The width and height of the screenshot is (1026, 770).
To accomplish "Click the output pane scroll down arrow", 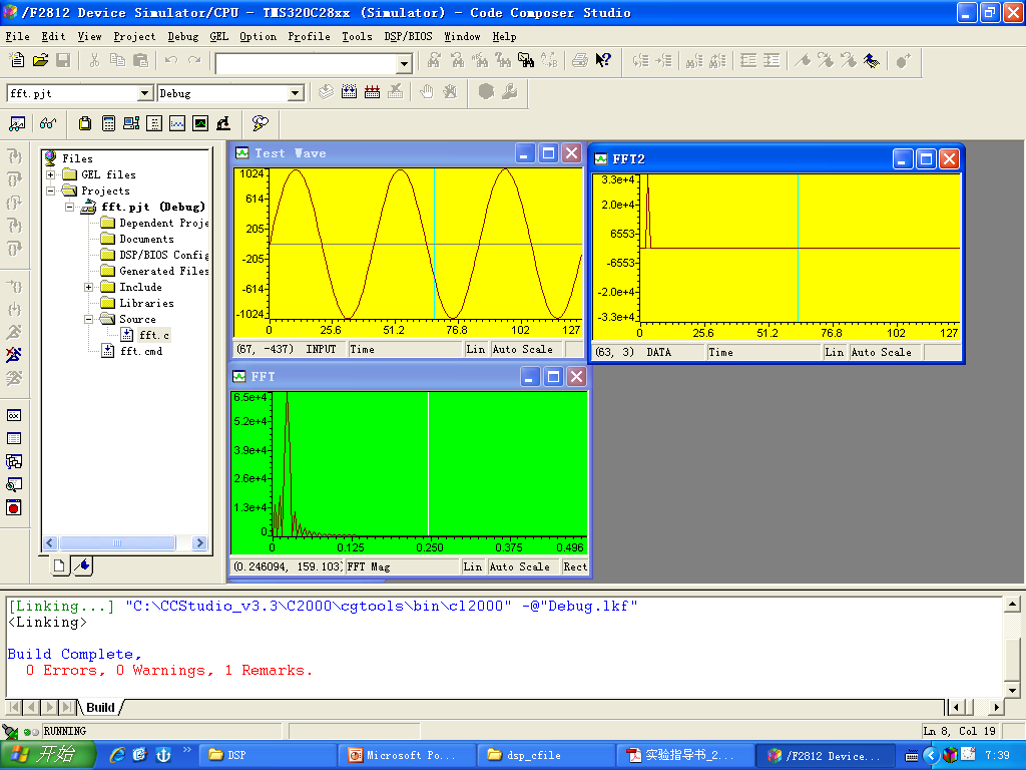I will click(x=1012, y=690).
